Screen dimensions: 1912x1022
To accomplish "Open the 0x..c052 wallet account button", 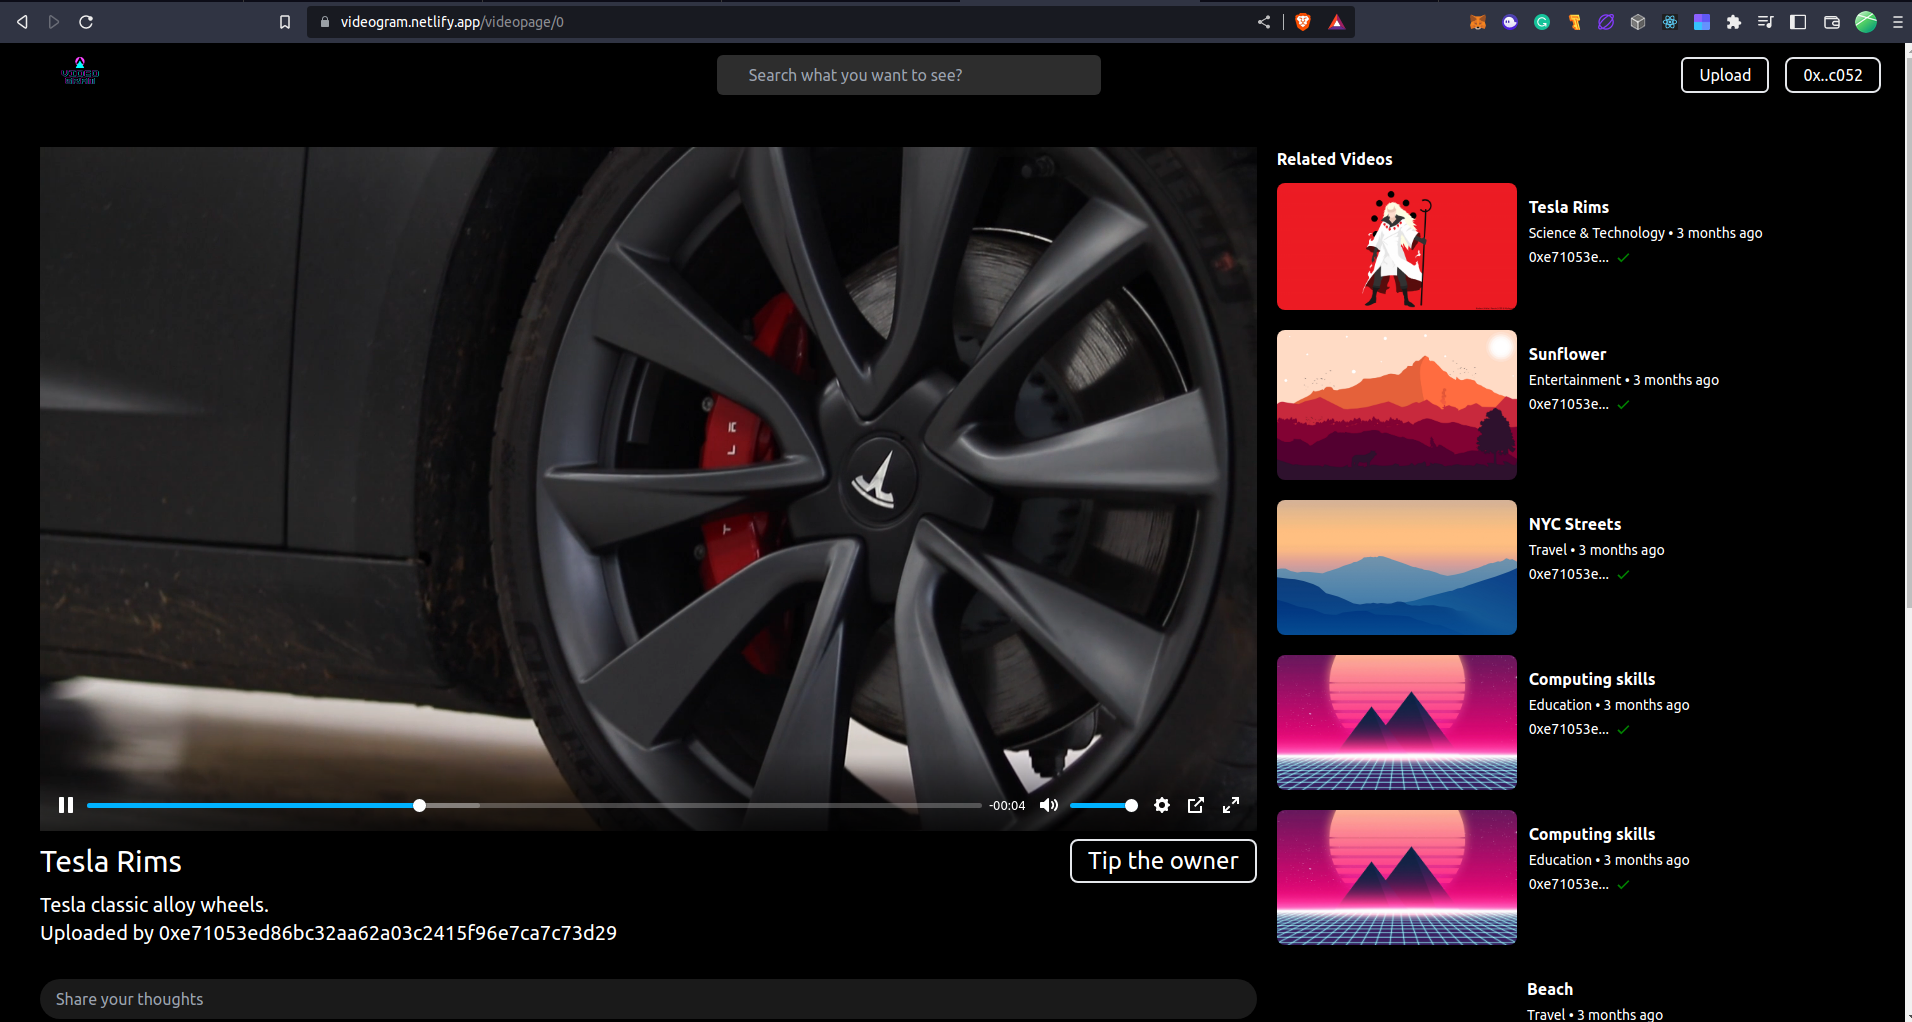I will (1833, 75).
